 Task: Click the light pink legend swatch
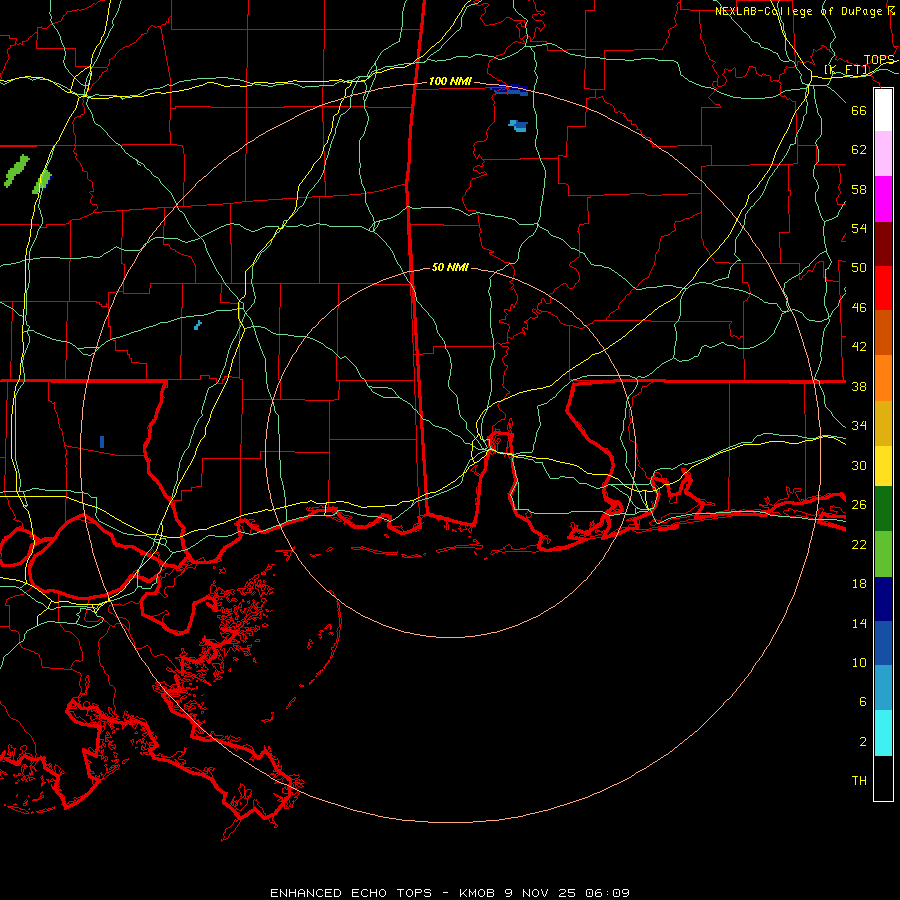(x=883, y=153)
